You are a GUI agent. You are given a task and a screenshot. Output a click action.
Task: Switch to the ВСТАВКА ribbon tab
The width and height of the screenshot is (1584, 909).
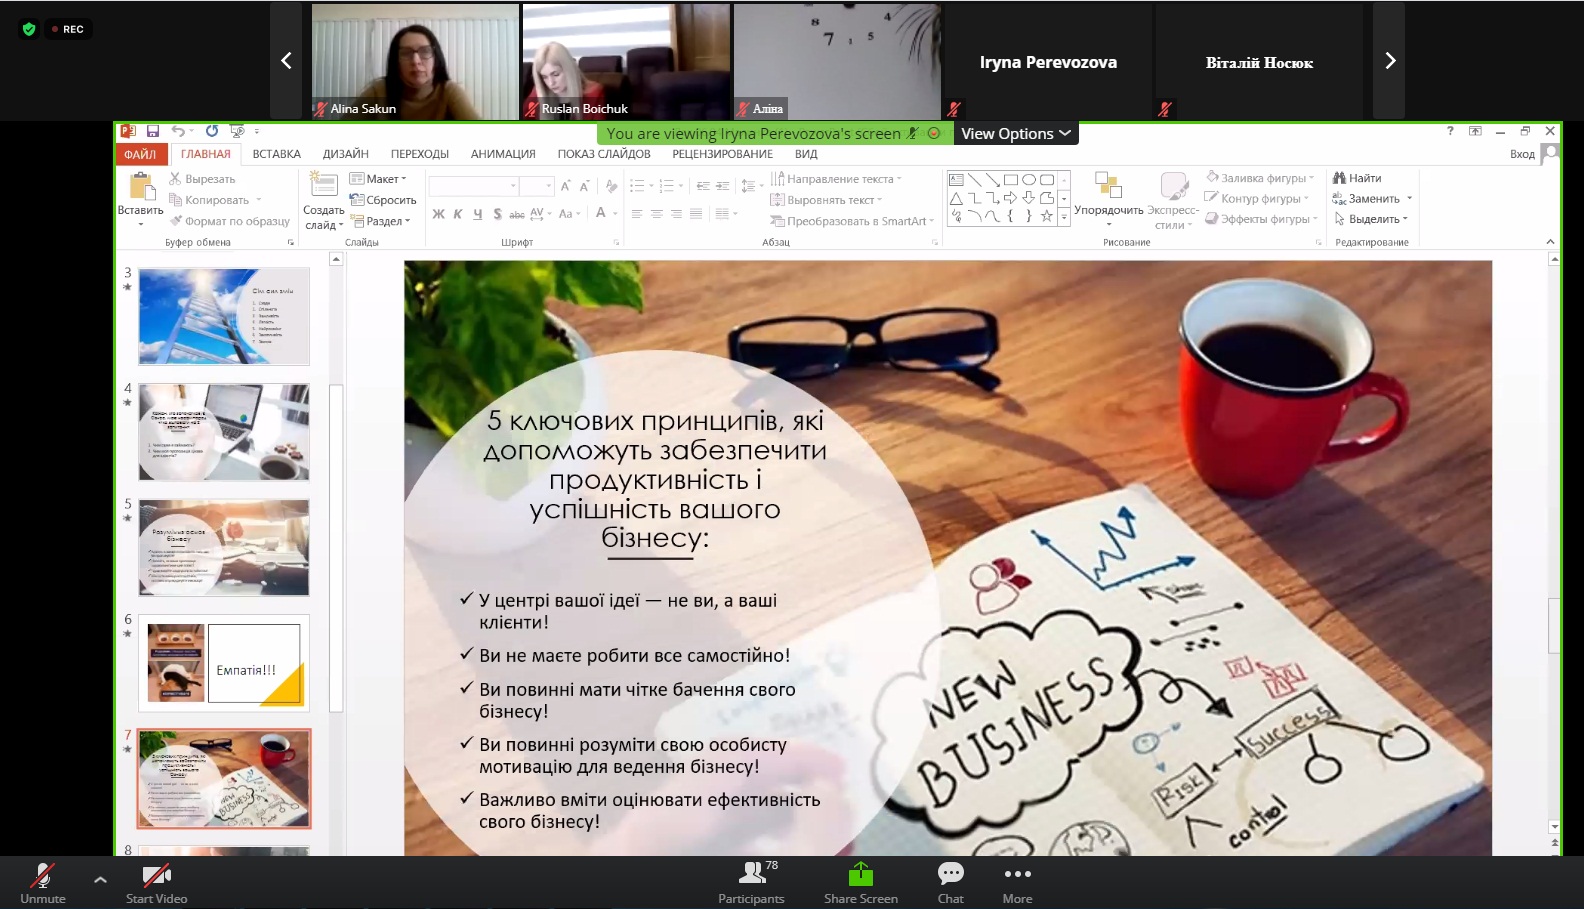(276, 154)
